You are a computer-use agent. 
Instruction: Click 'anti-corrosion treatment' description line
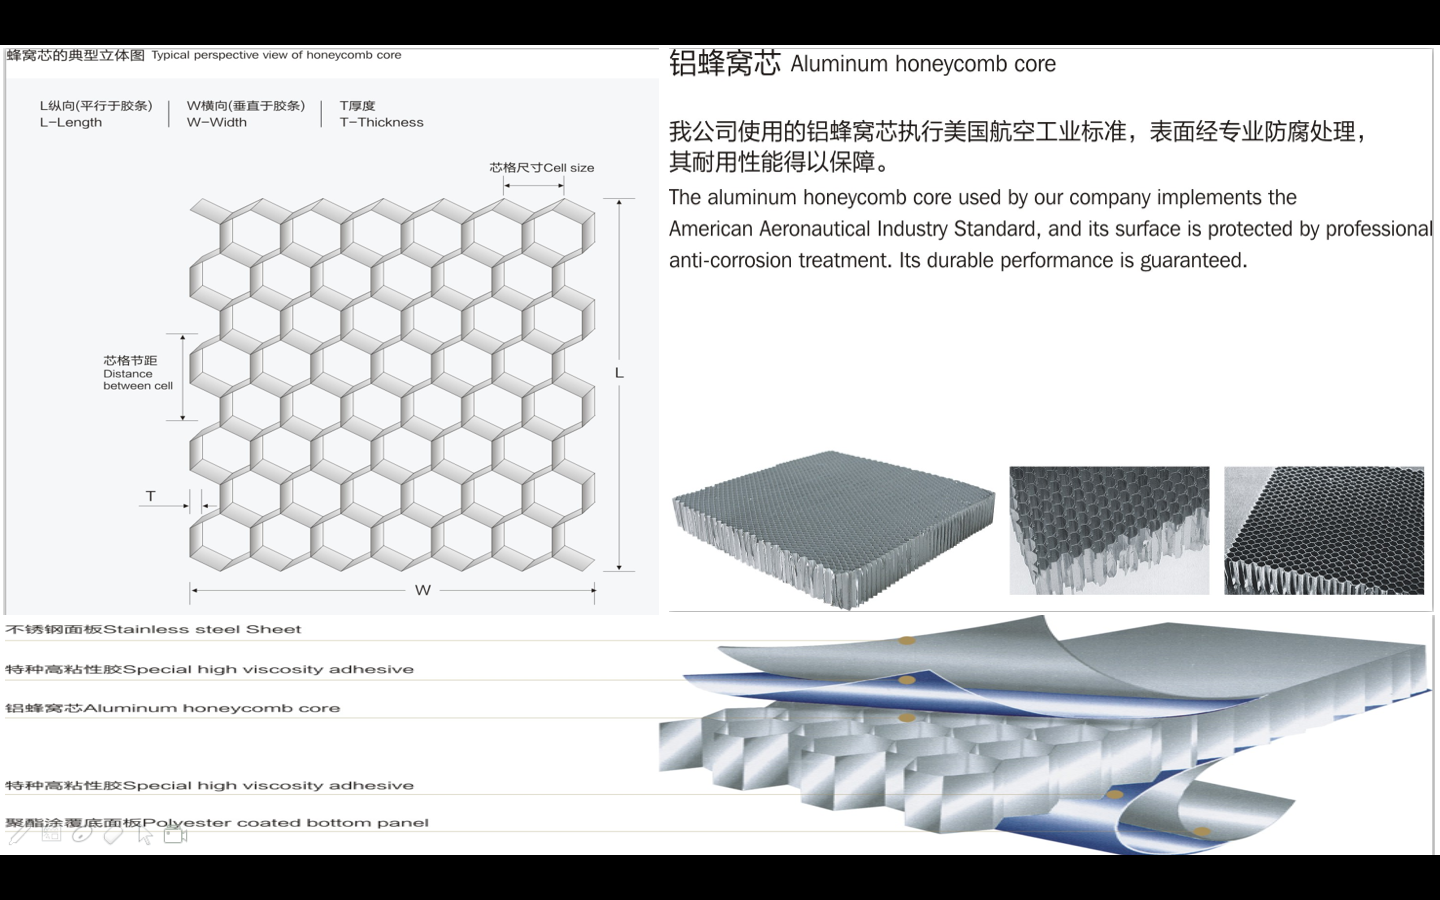(958, 260)
